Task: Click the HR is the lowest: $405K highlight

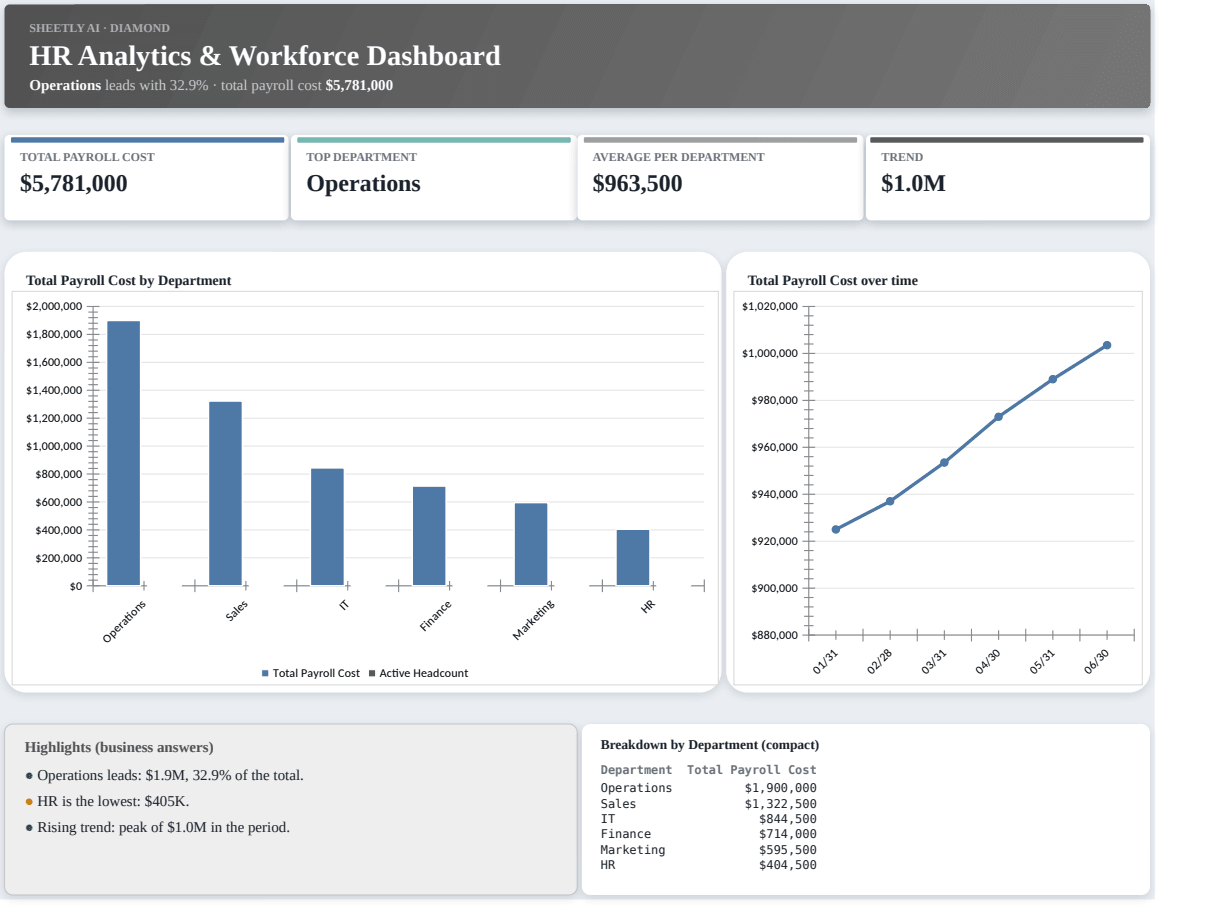Action: coord(113,801)
